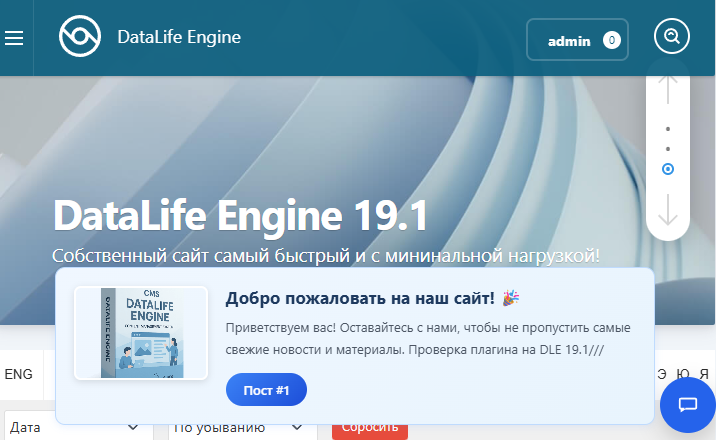Viewport: 716px width, 440px height.
Task: Select the second slider dot
Action: point(668,149)
